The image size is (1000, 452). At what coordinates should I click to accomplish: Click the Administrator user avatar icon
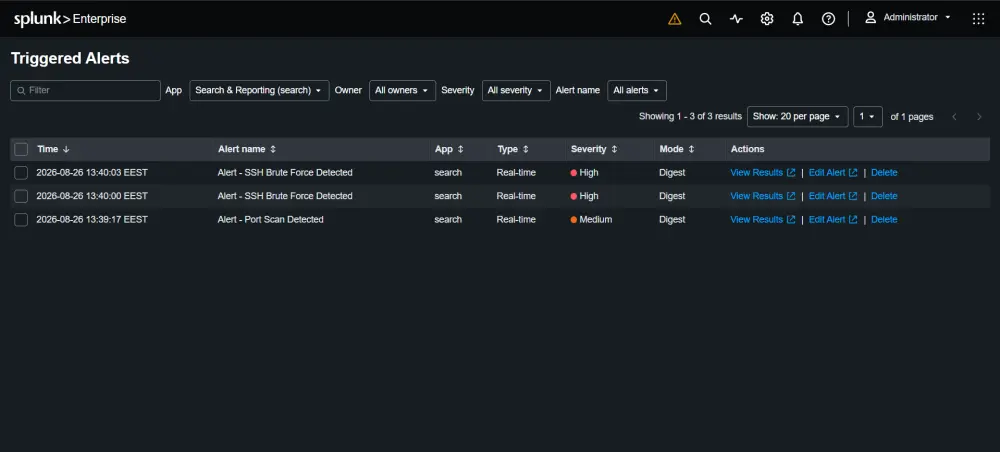pyautogui.click(x=871, y=18)
